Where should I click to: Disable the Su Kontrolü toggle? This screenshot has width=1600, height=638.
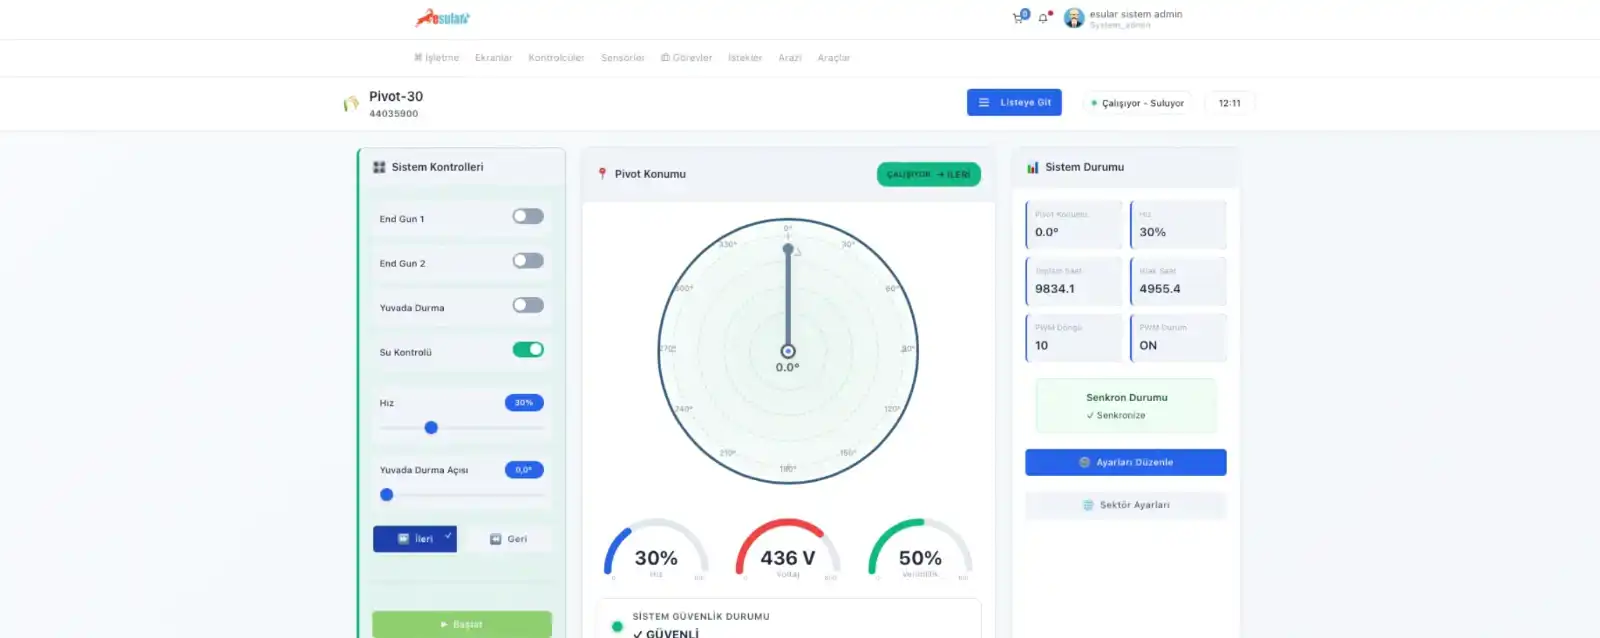click(x=528, y=350)
